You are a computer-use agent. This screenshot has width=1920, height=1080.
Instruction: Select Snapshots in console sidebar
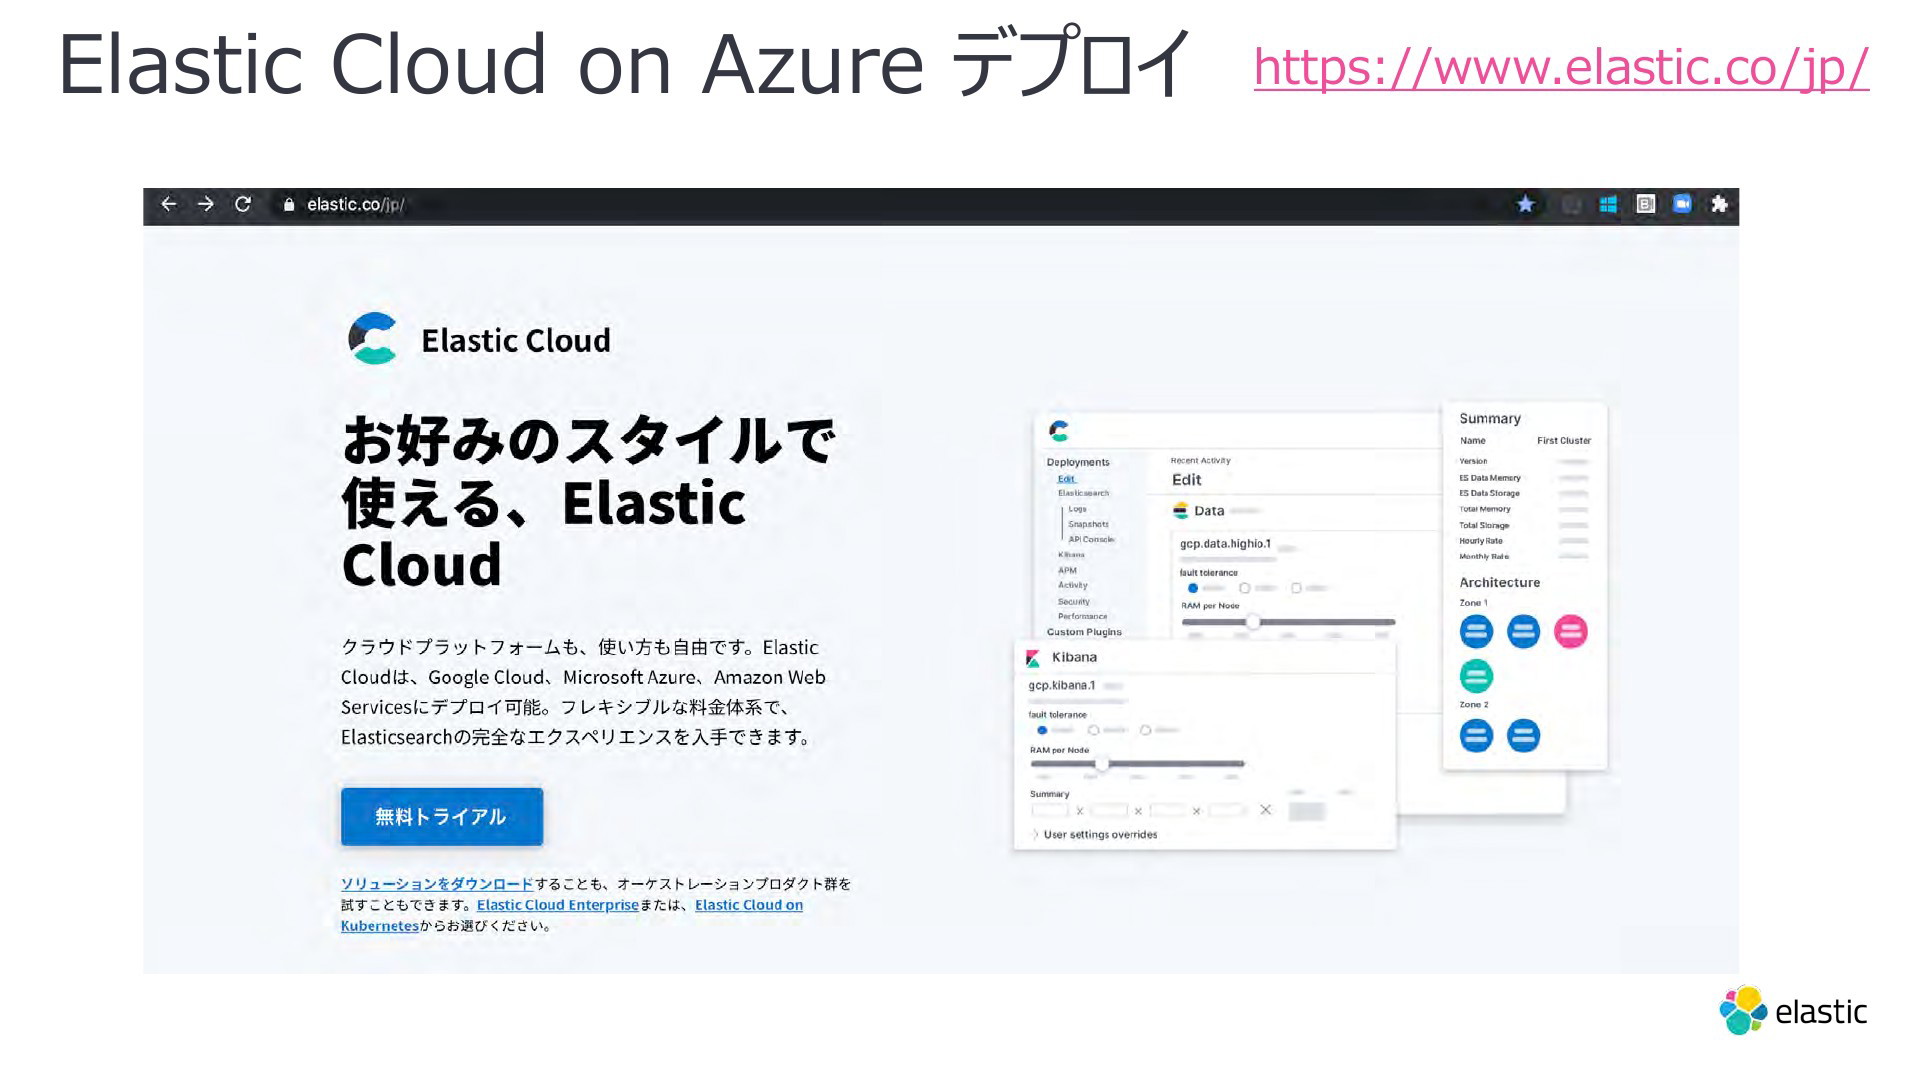tap(1088, 524)
